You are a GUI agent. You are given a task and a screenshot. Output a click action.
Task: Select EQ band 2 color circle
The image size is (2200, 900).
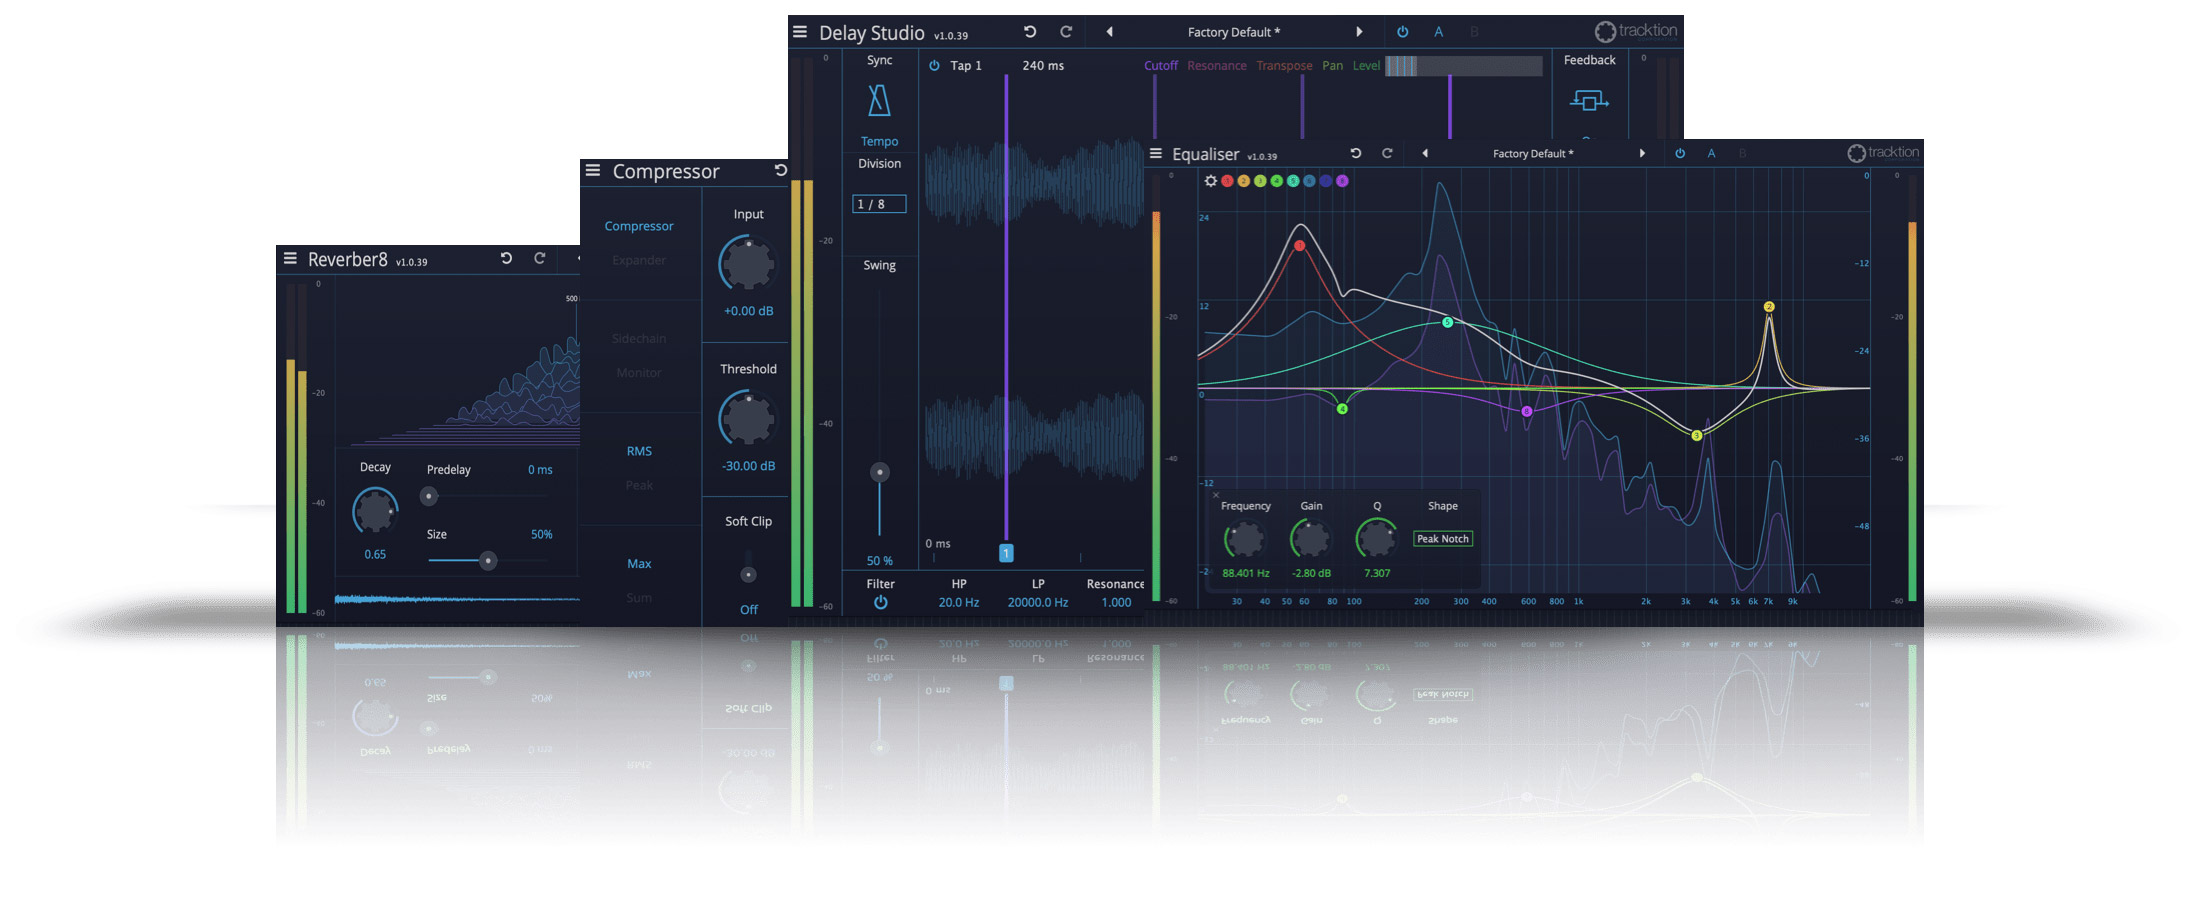[x=1242, y=181]
